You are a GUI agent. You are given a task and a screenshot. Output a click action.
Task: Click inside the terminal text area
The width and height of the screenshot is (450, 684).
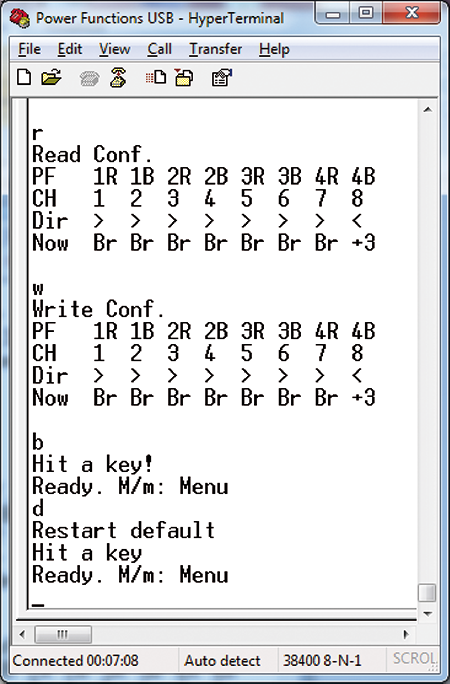click(x=222, y=353)
